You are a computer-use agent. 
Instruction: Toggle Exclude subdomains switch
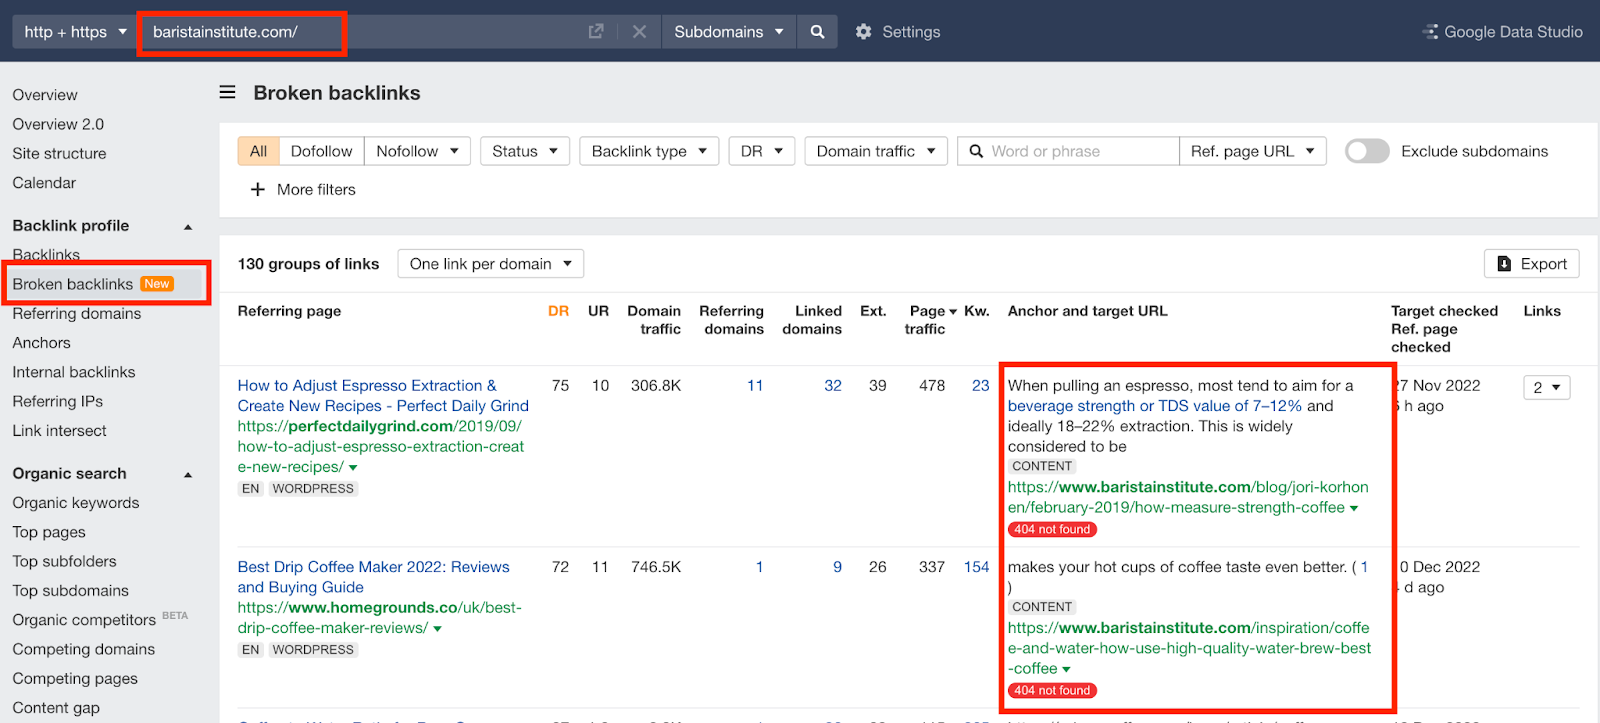(x=1367, y=151)
